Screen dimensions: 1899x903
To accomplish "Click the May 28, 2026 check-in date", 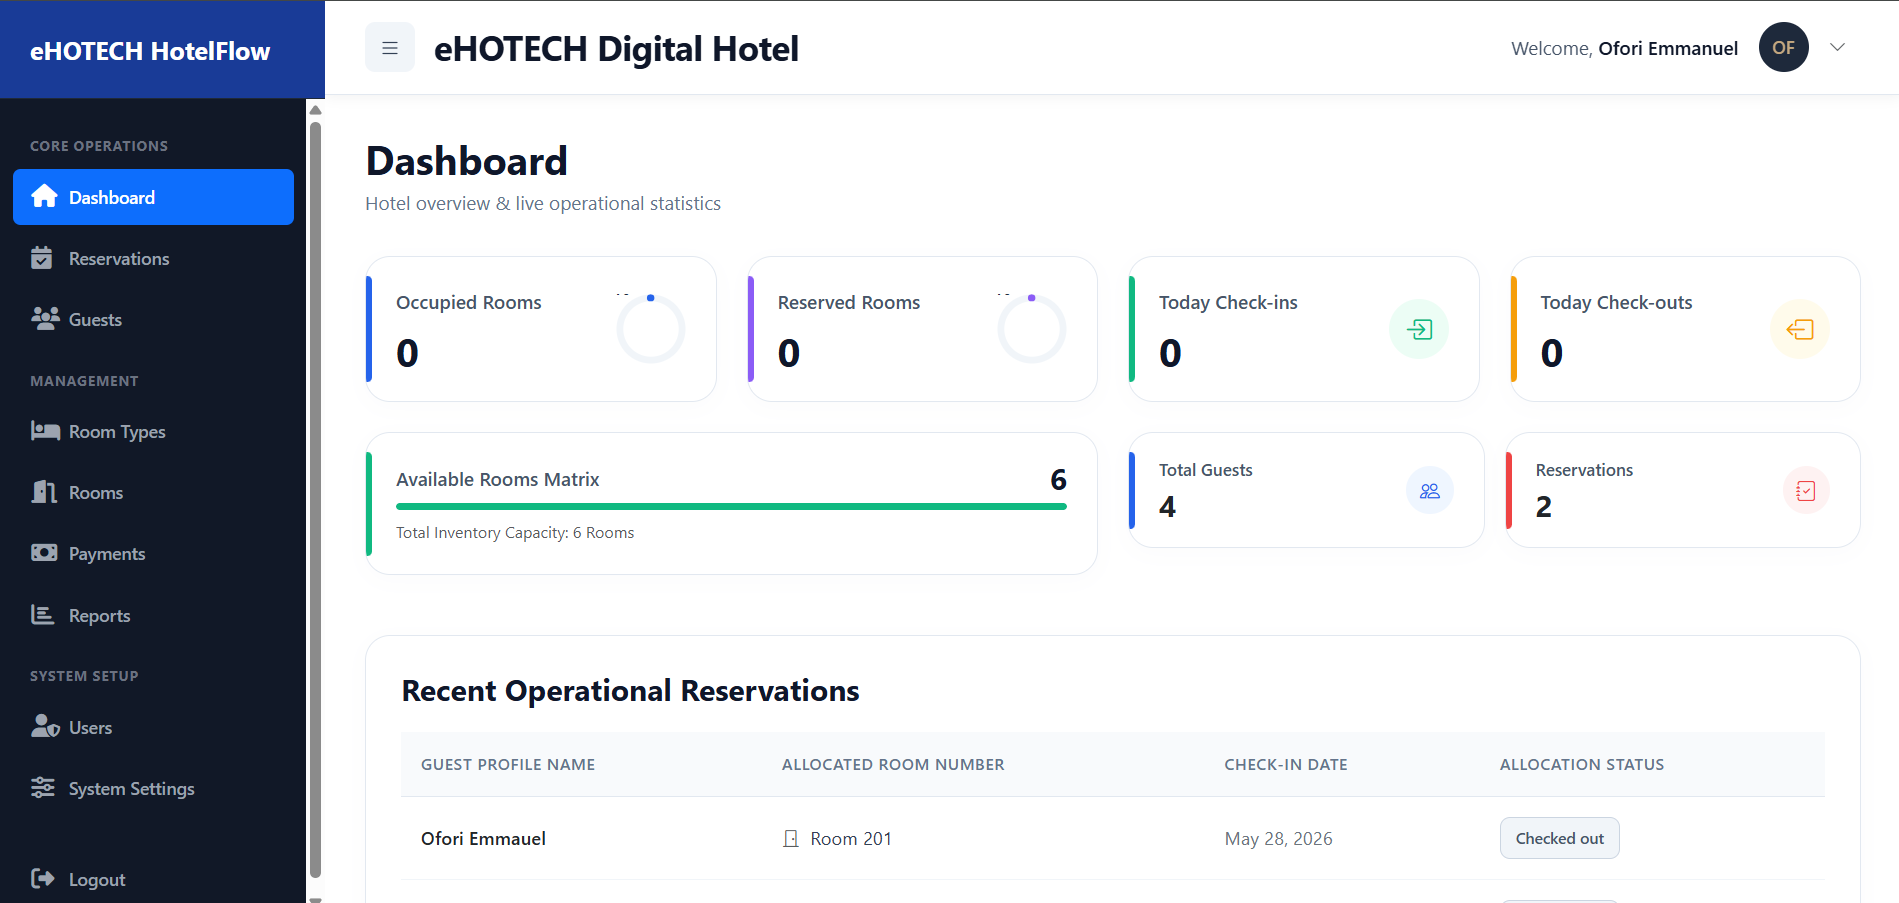I will pos(1278,838).
